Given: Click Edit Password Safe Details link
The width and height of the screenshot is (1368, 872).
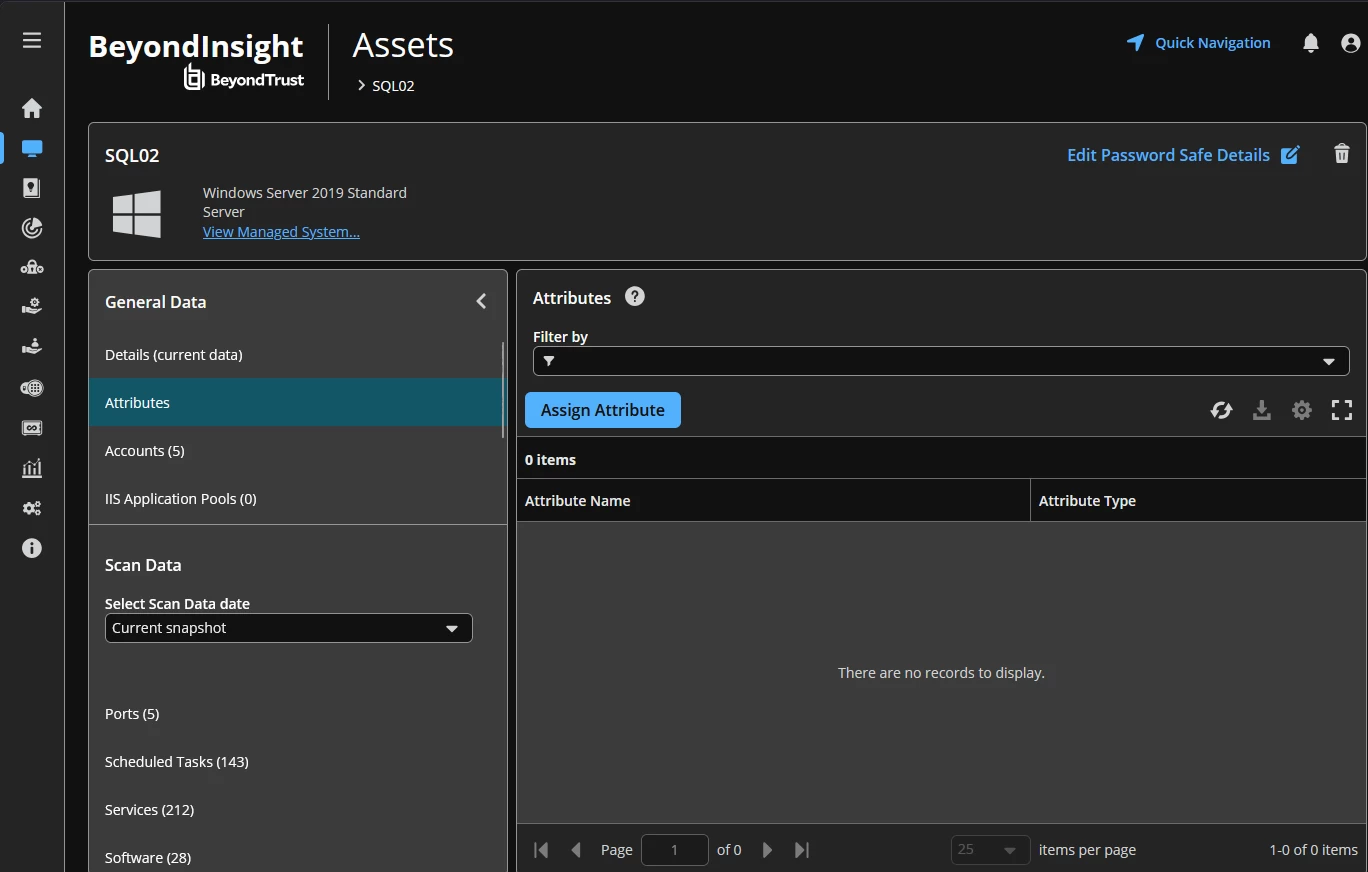Looking at the screenshot, I should coord(1168,155).
